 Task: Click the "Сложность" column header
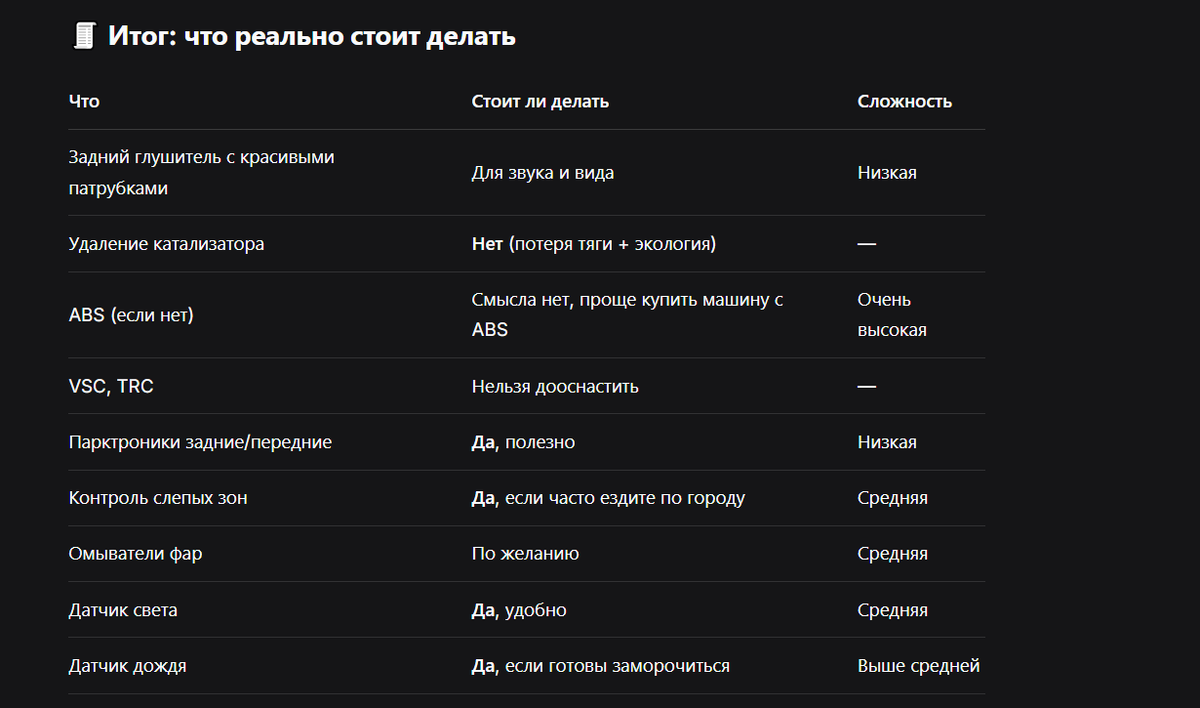click(904, 101)
